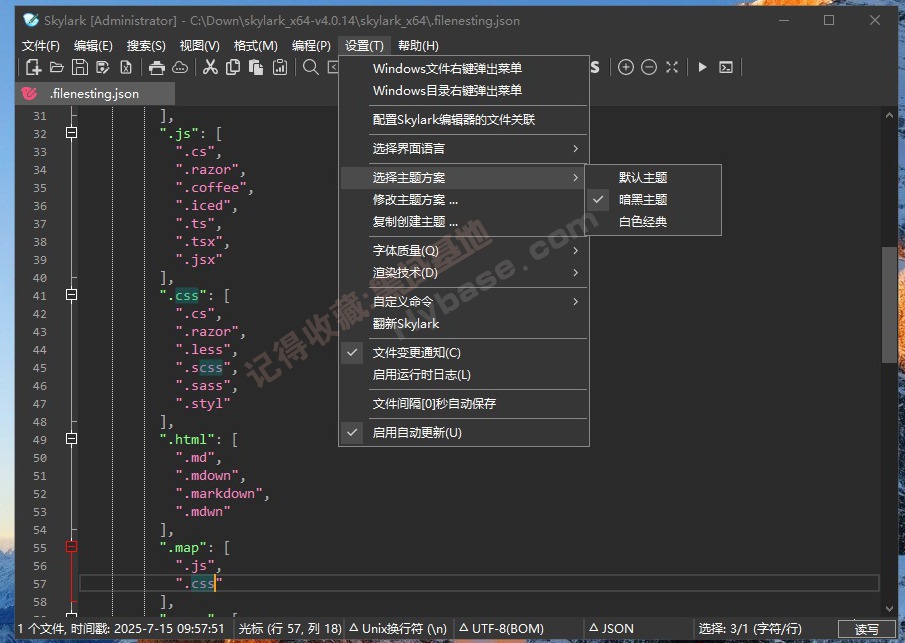Click the New file toolbar icon
This screenshot has height=643, width=905.
click(x=33, y=68)
